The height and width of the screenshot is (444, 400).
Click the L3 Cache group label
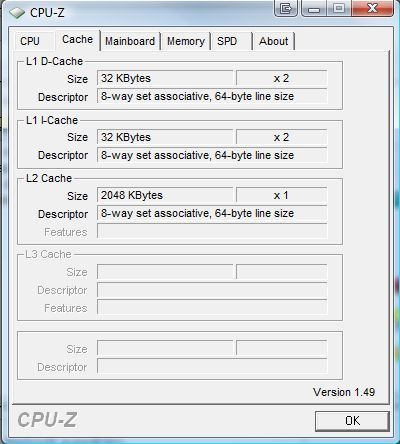tap(49, 254)
